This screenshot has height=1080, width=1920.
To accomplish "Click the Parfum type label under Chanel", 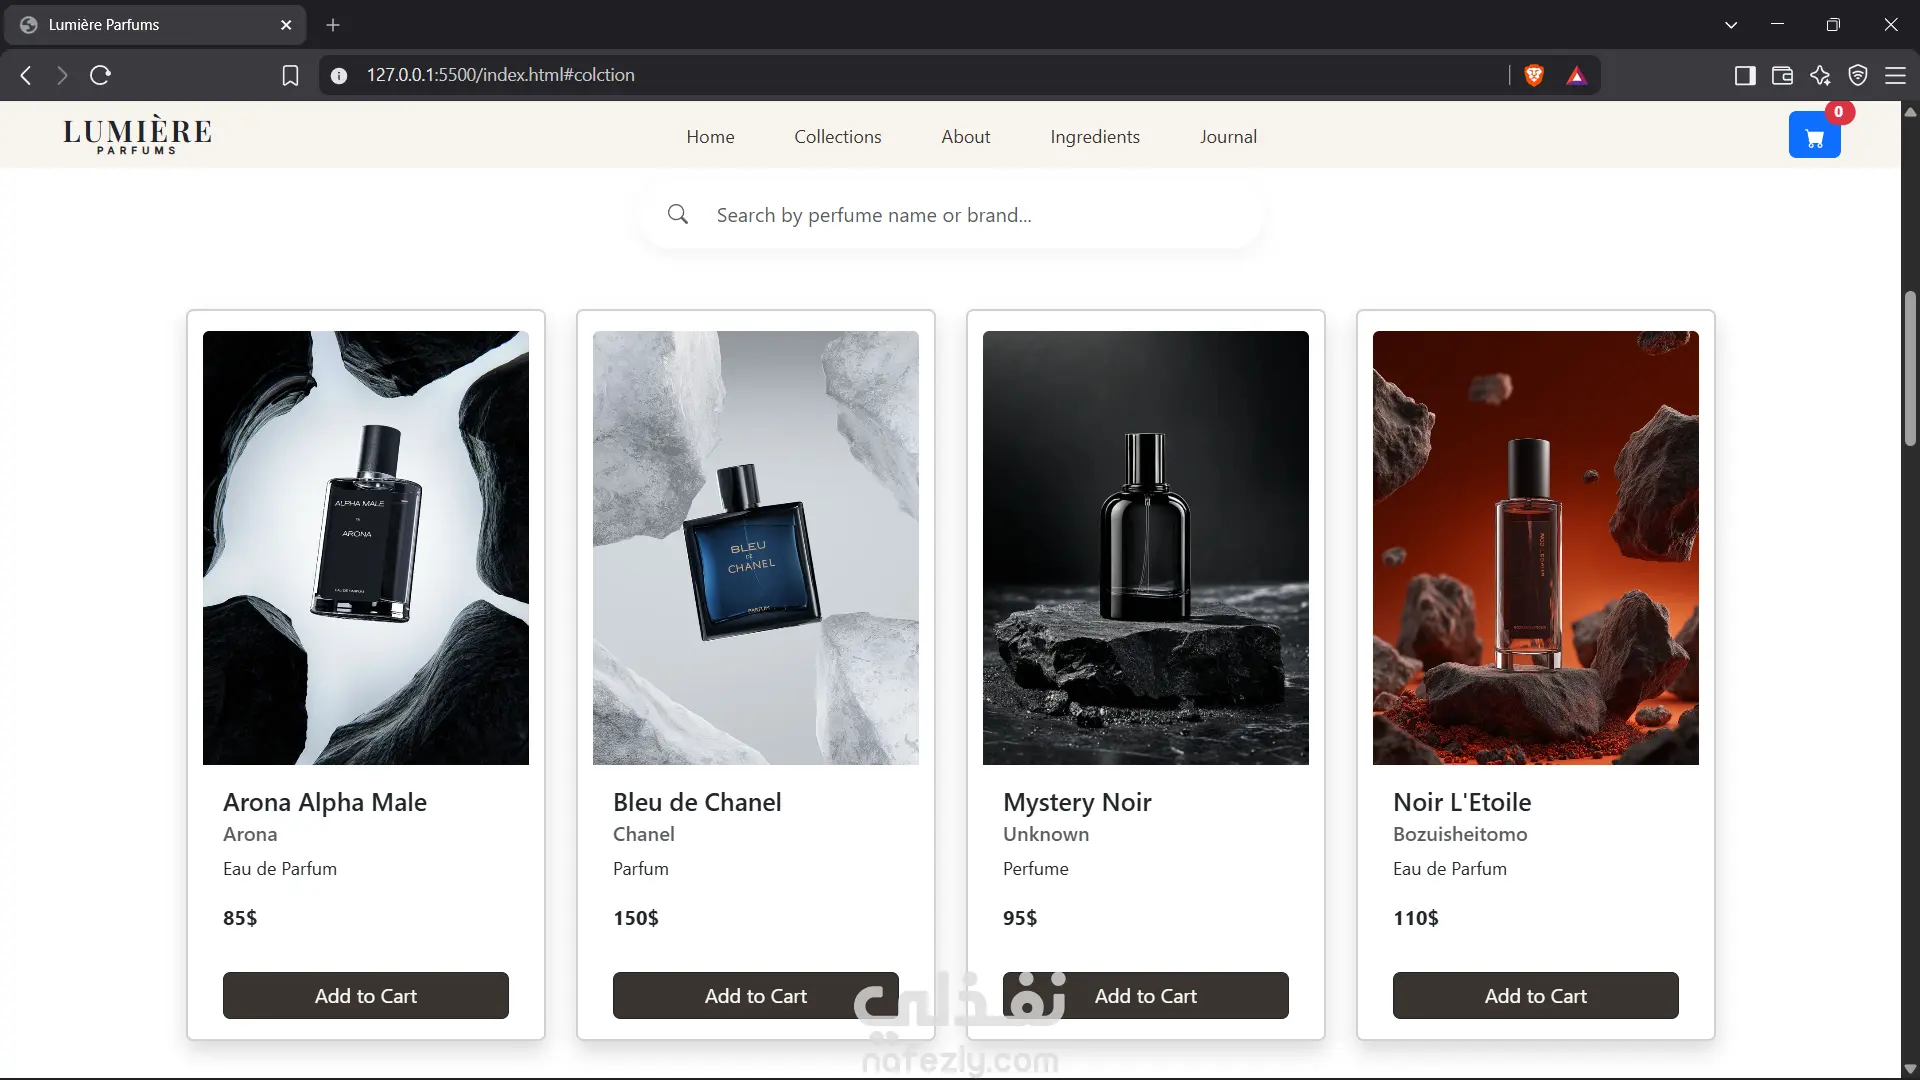I will pyautogui.click(x=641, y=869).
